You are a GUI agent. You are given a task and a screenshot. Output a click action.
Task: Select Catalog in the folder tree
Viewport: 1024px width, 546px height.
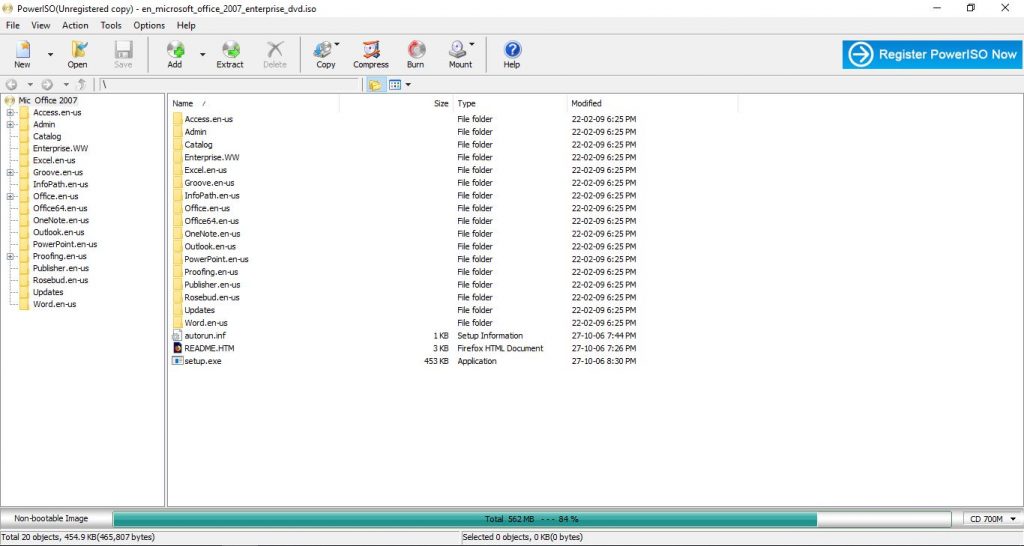tap(47, 136)
